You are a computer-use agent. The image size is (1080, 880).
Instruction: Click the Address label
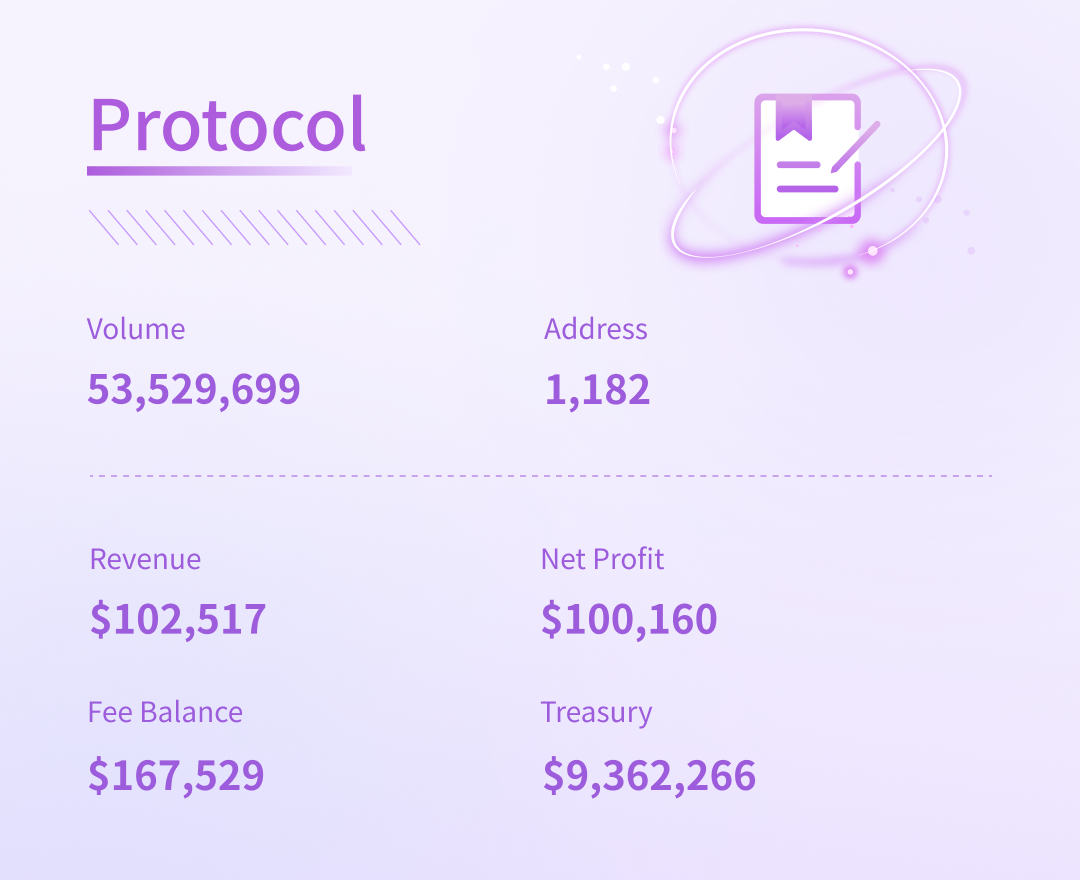pos(596,329)
